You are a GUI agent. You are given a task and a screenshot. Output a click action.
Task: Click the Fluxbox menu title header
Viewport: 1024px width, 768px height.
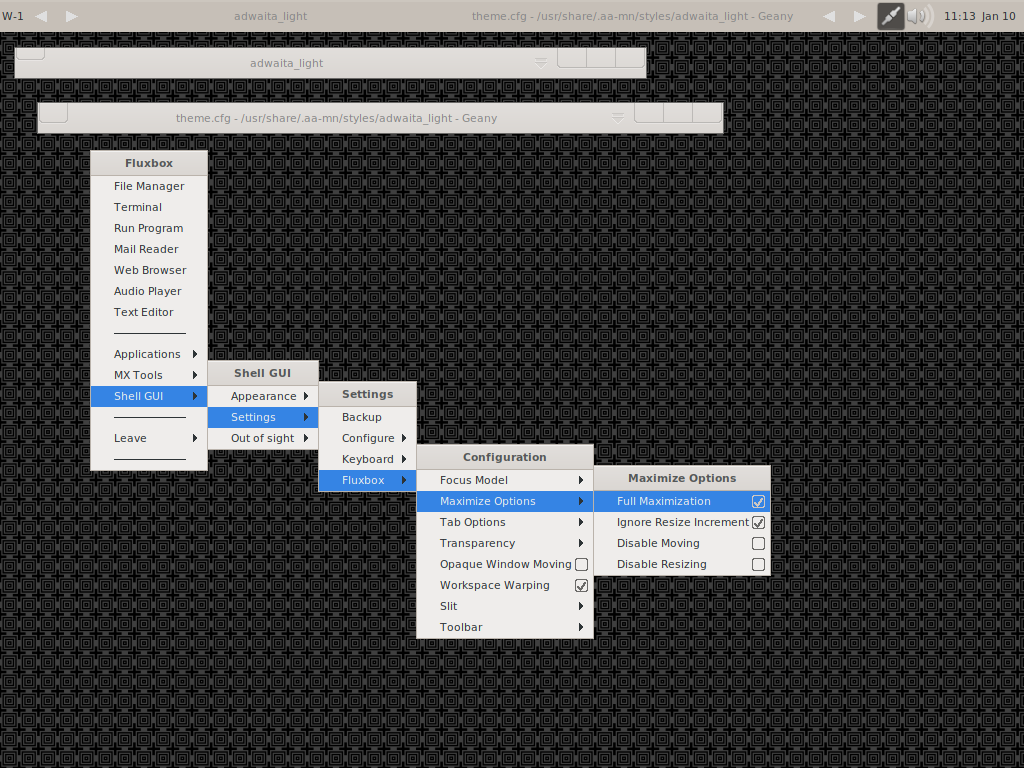pyautogui.click(x=149, y=163)
